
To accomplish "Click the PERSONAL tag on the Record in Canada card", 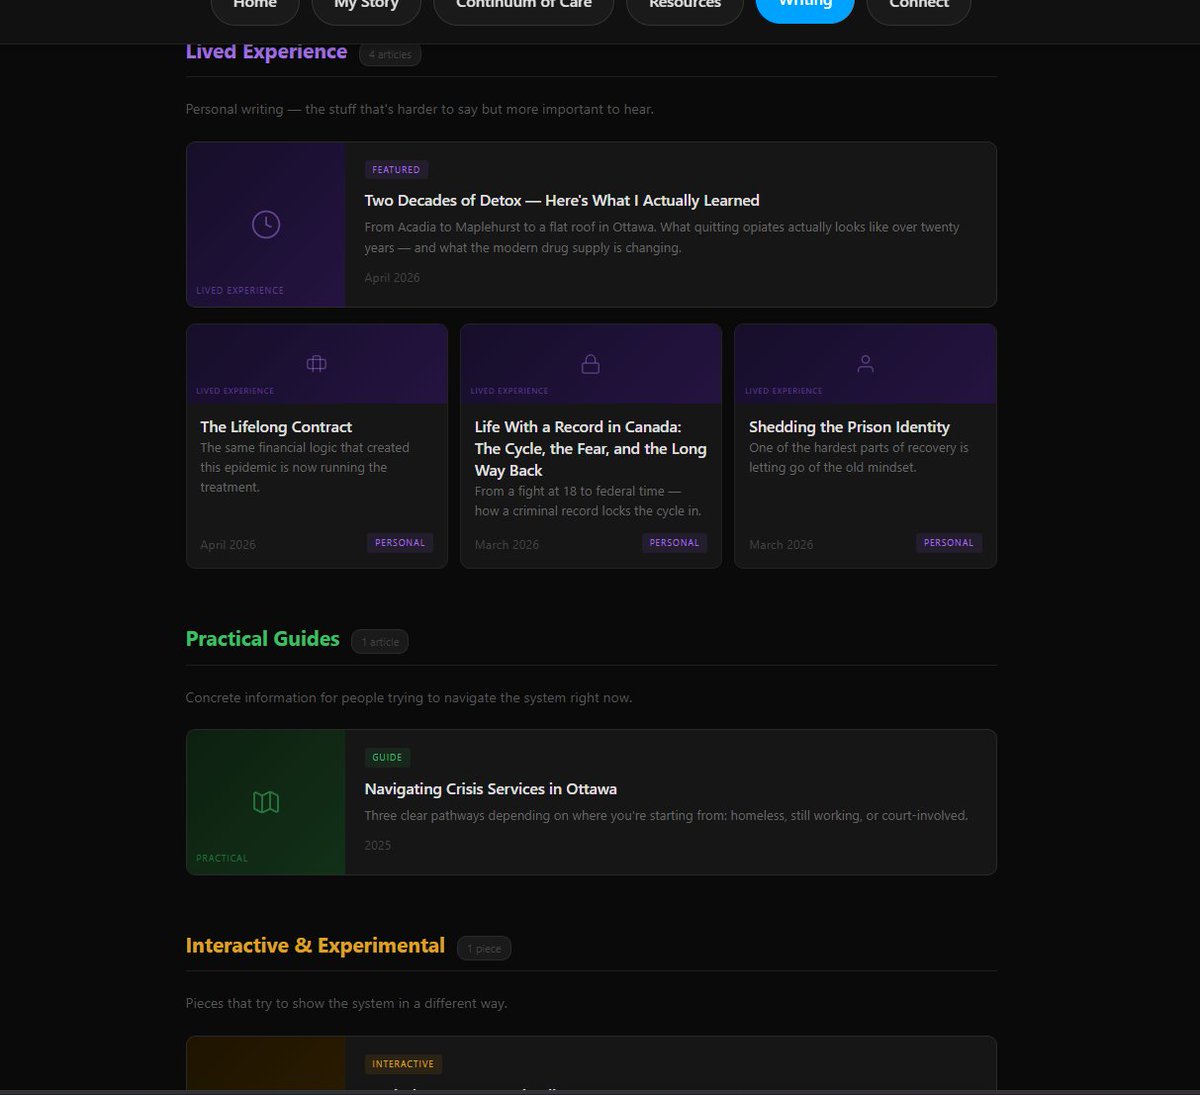I will 674,543.
